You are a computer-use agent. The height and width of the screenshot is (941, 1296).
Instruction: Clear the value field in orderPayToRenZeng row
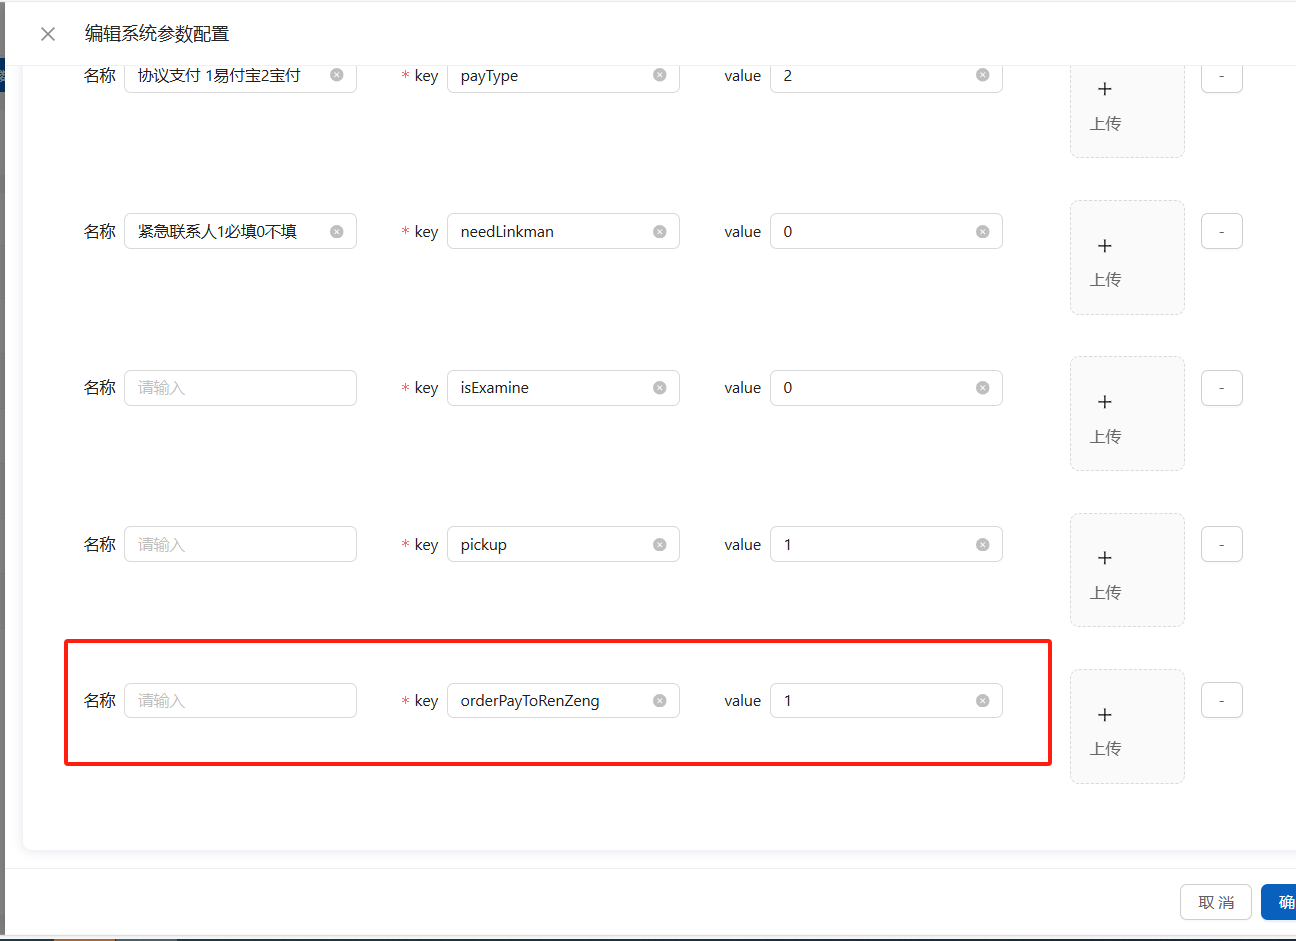(x=983, y=700)
